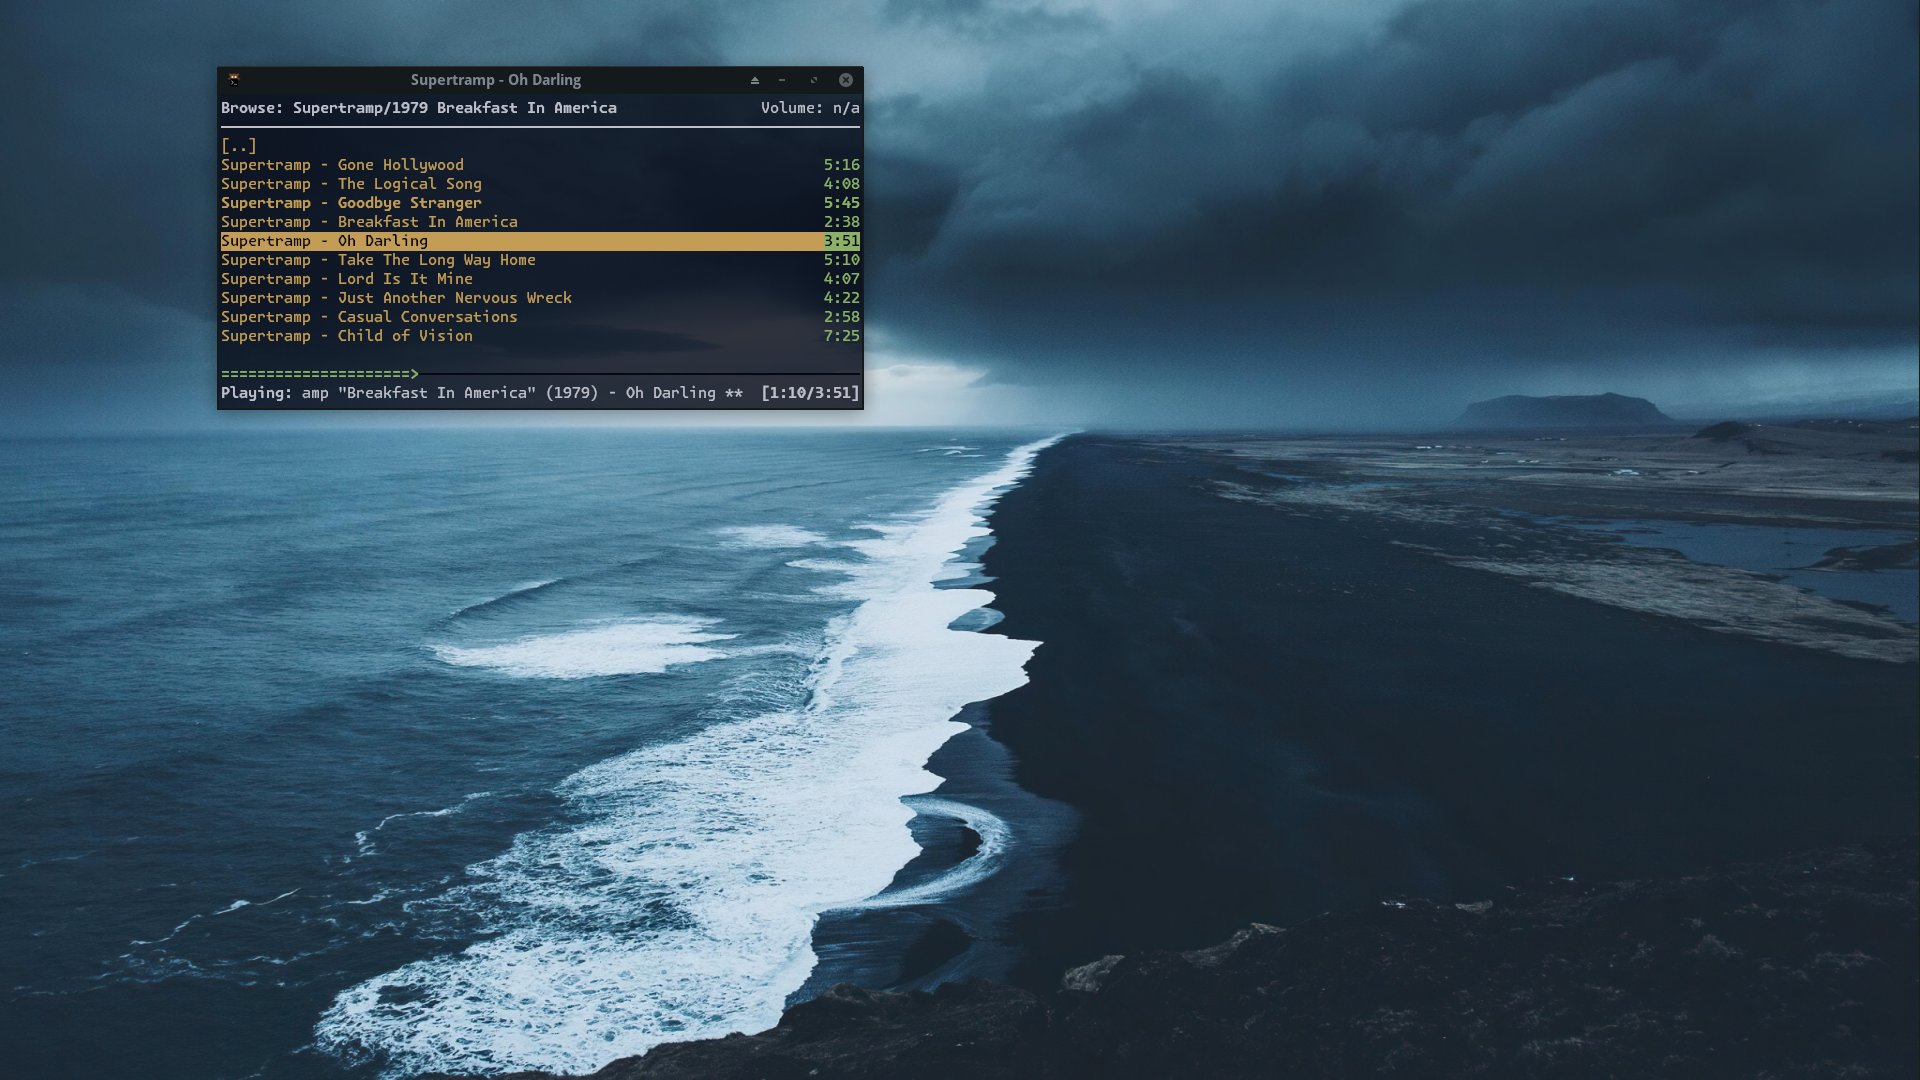This screenshot has height=1080, width=1920.
Task: Click the playback progress bar arrow
Action: (414, 374)
